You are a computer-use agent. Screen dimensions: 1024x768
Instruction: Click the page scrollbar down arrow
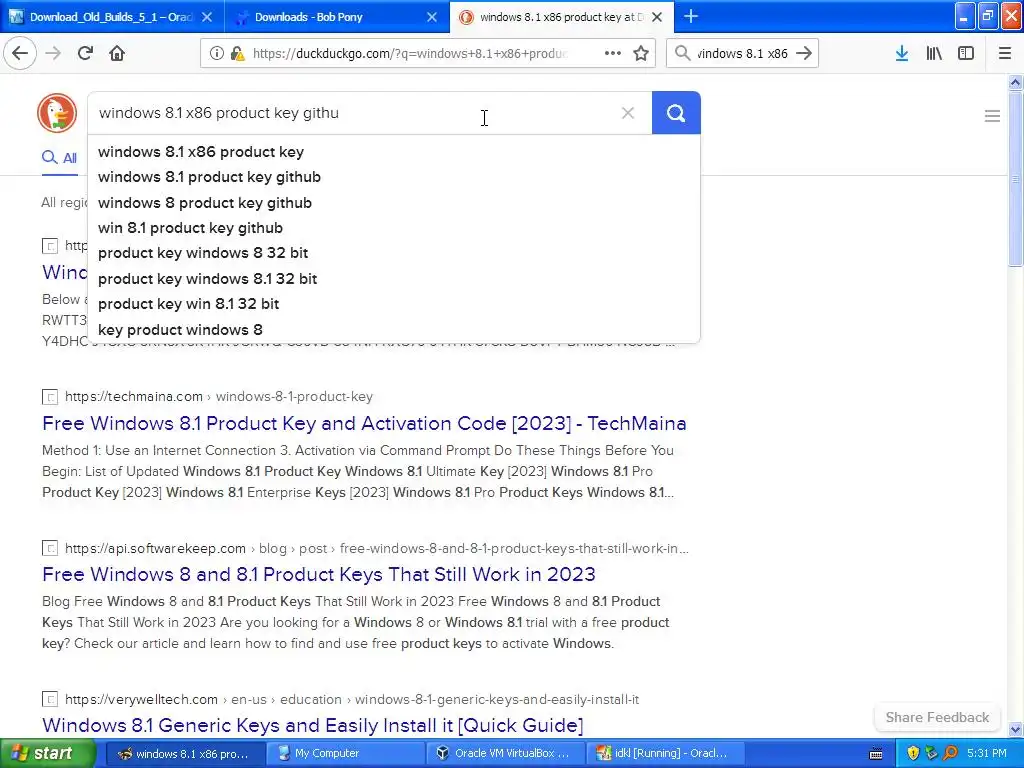click(1015, 729)
